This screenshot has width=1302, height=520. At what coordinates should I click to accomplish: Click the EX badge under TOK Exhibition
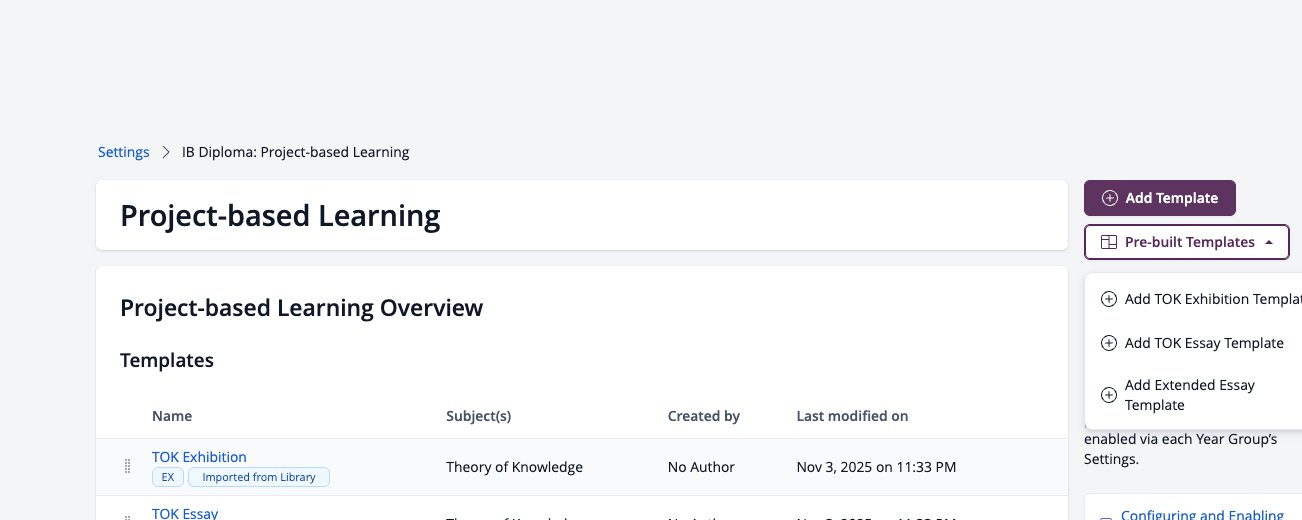167,477
